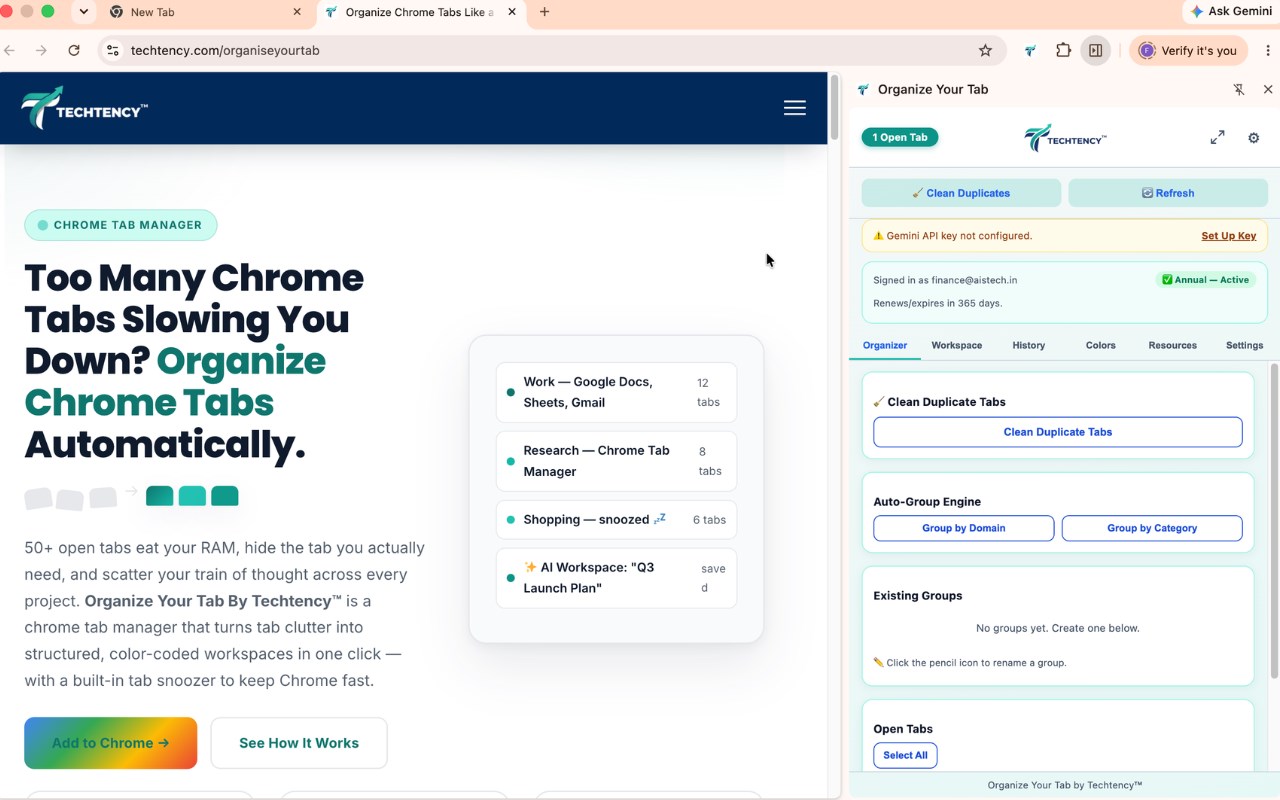This screenshot has height=800, width=1280.
Task: Click the Clean Duplicates button at the top
Action: (x=961, y=193)
